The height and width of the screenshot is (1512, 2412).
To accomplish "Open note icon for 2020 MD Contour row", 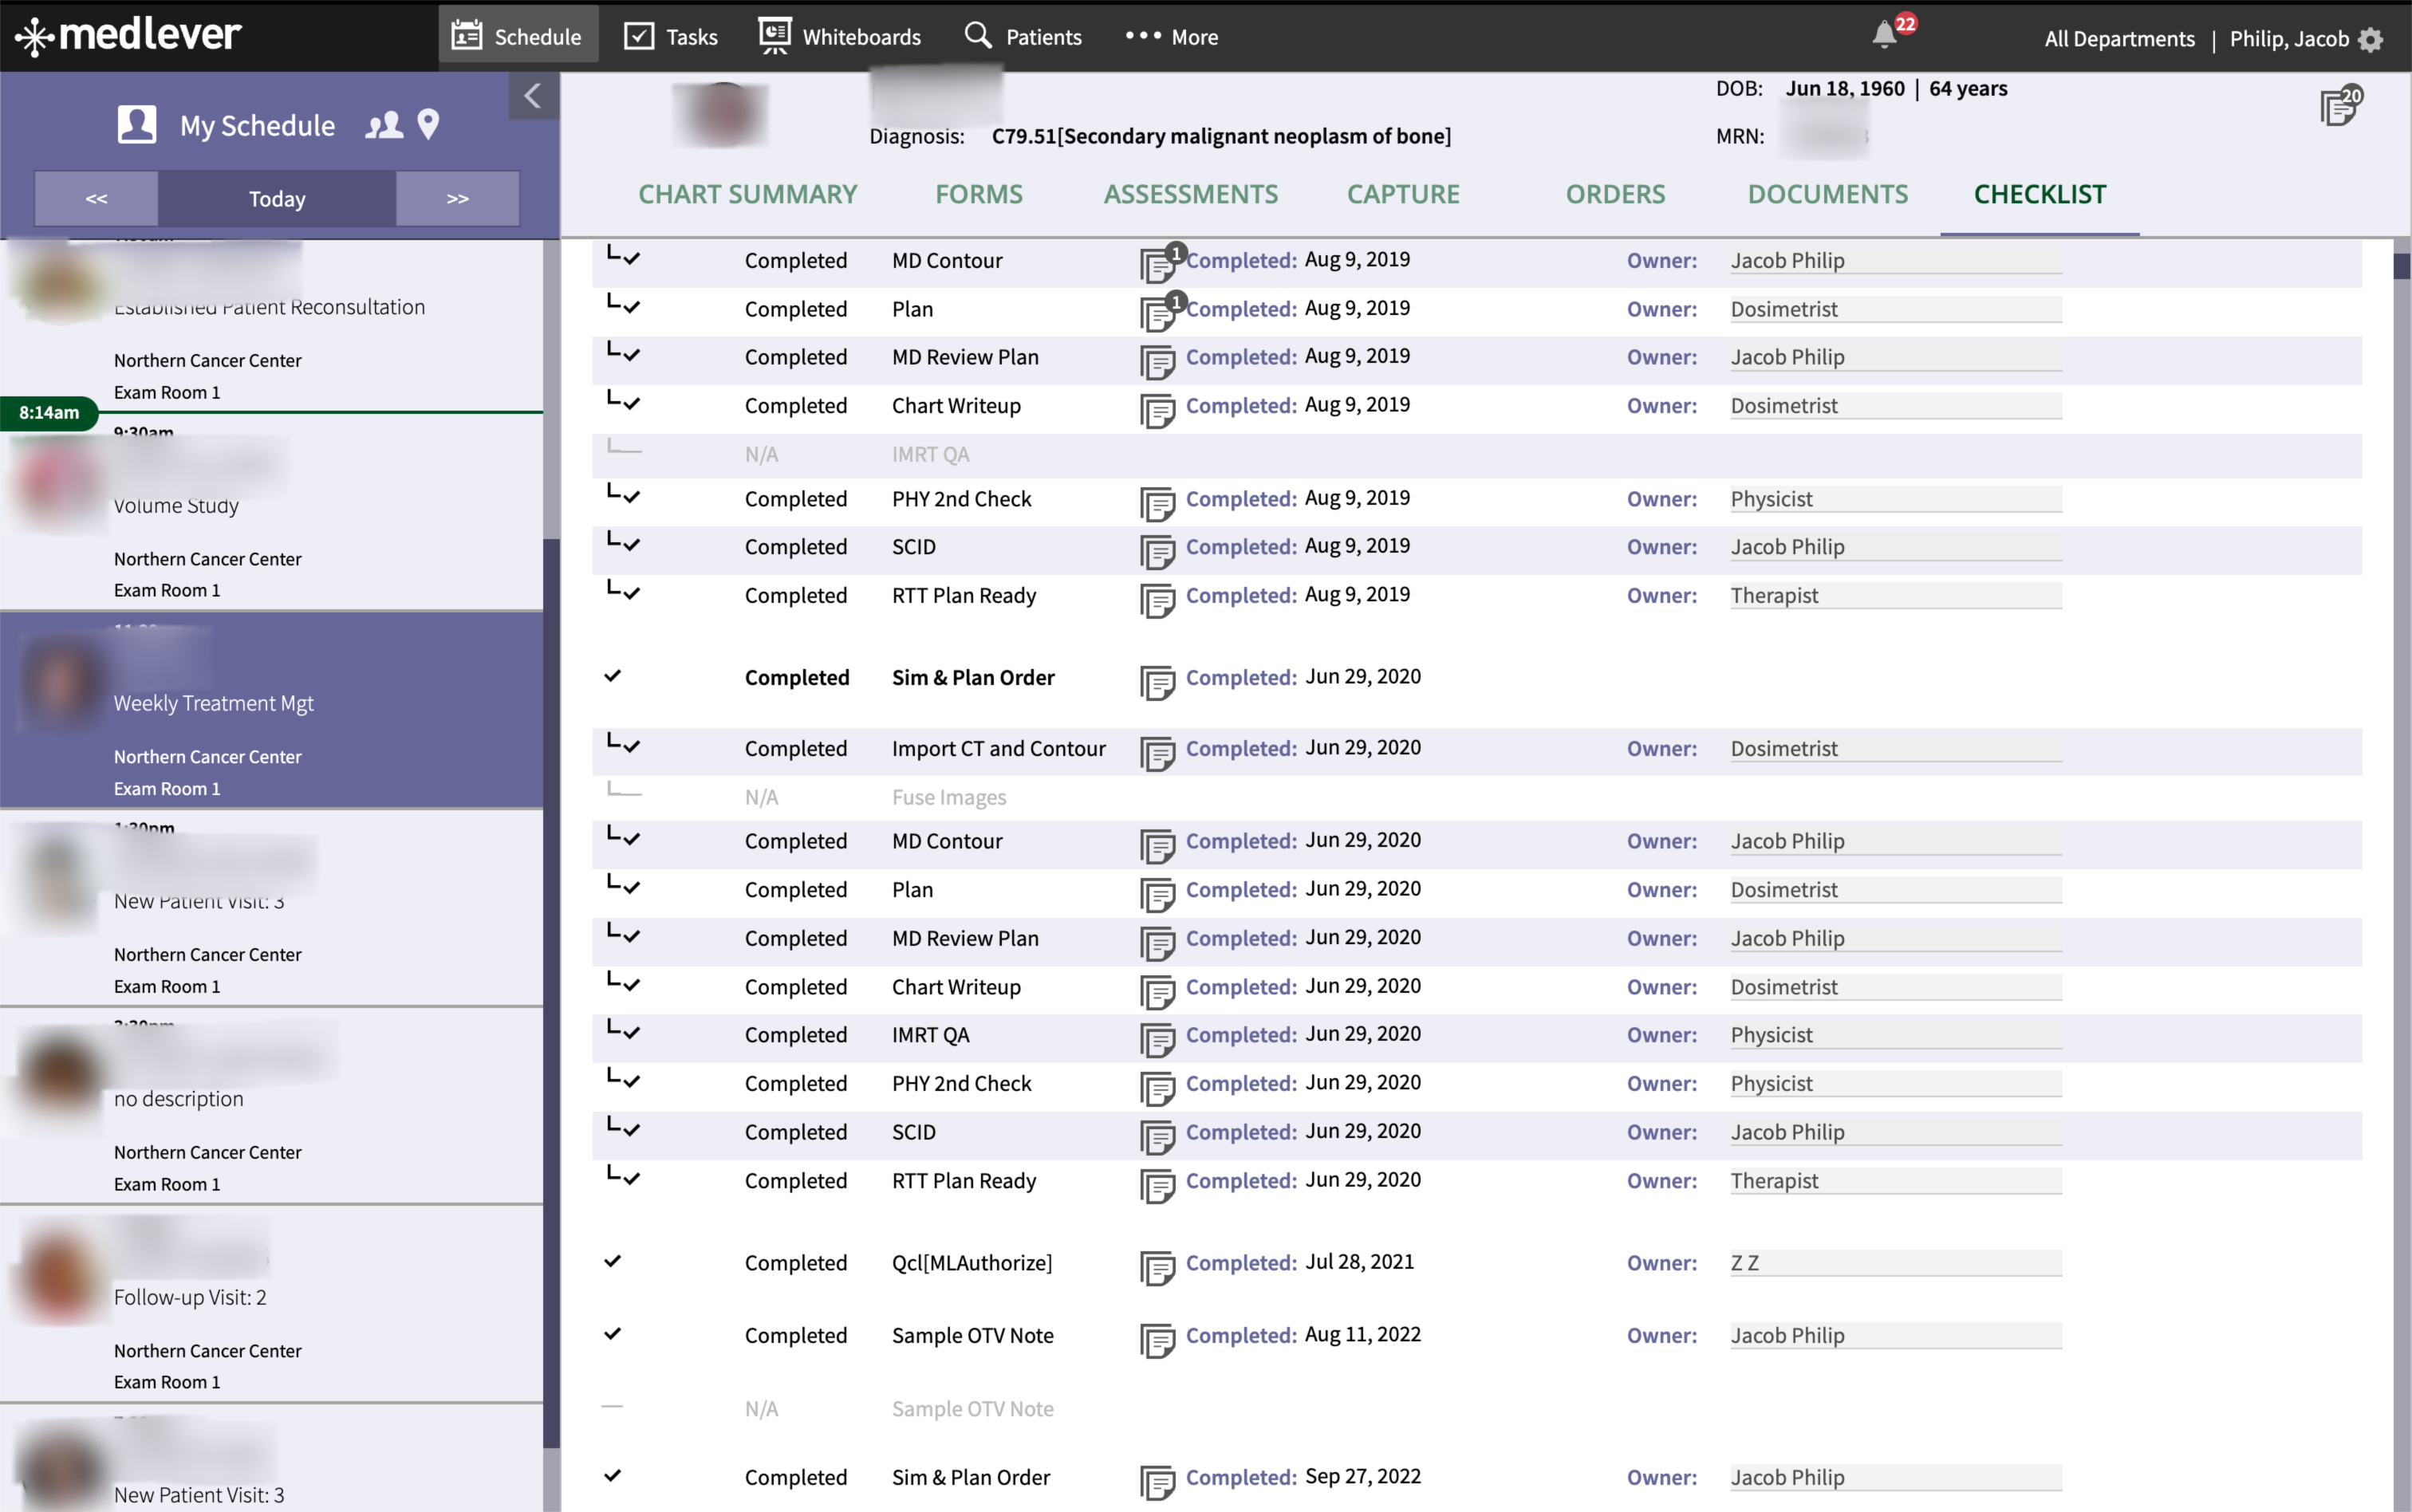I will point(1158,846).
